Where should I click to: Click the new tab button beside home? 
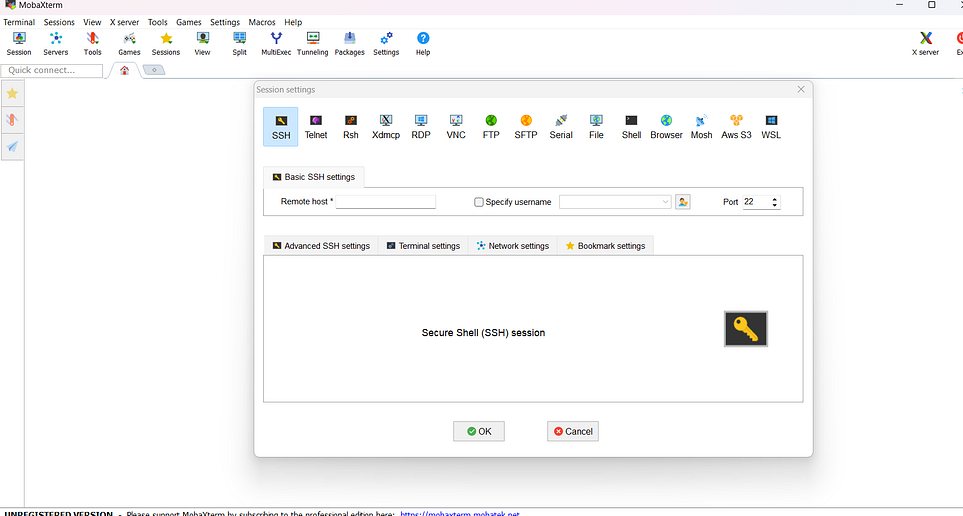coord(154,70)
